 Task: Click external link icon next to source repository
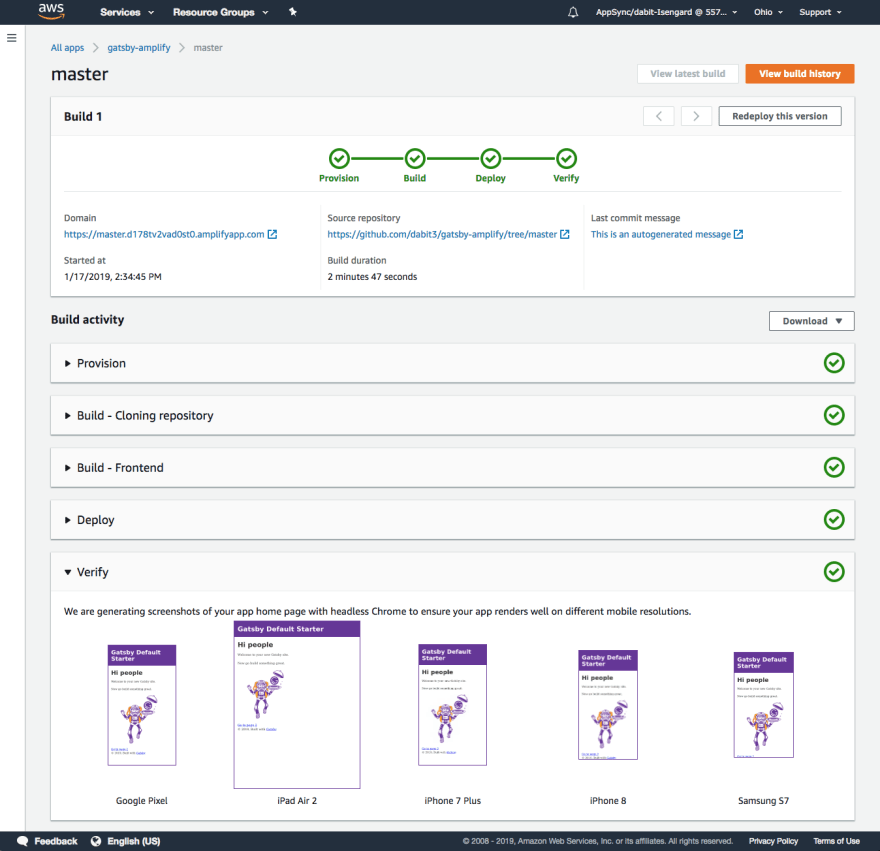565,234
